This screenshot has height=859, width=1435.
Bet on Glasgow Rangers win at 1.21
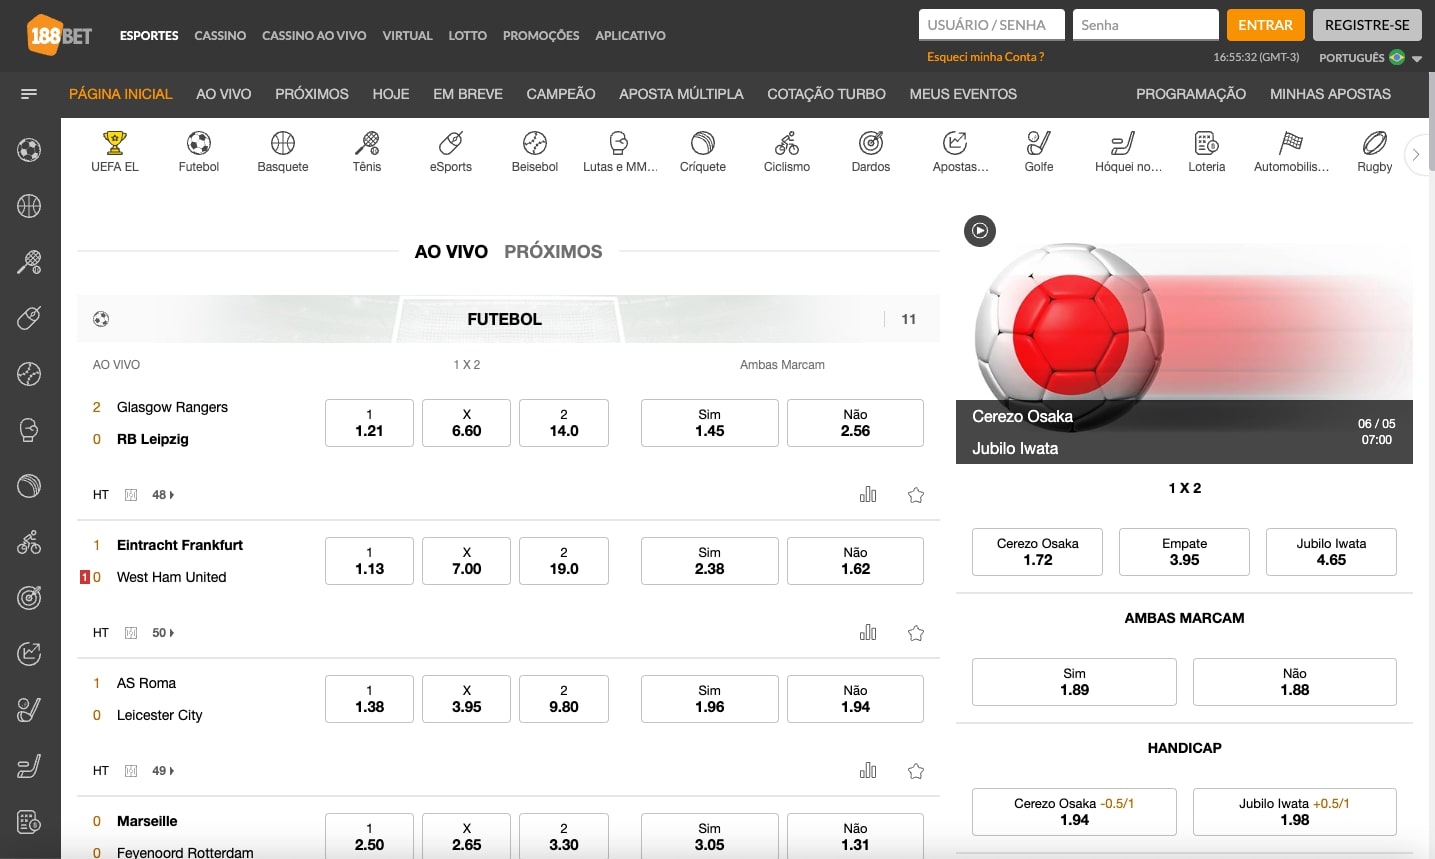tap(369, 423)
